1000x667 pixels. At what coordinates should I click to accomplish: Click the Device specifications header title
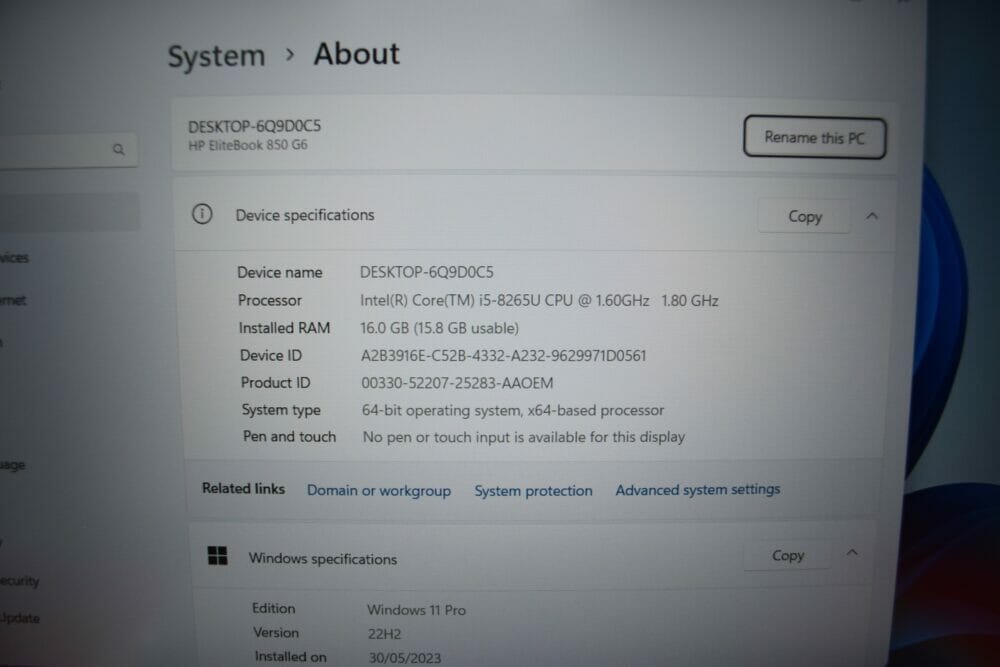305,216
